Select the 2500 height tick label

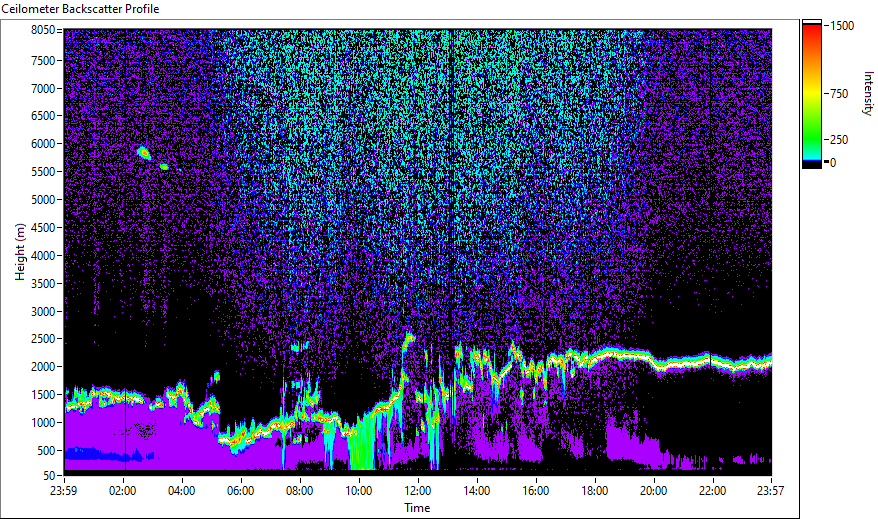[43, 339]
